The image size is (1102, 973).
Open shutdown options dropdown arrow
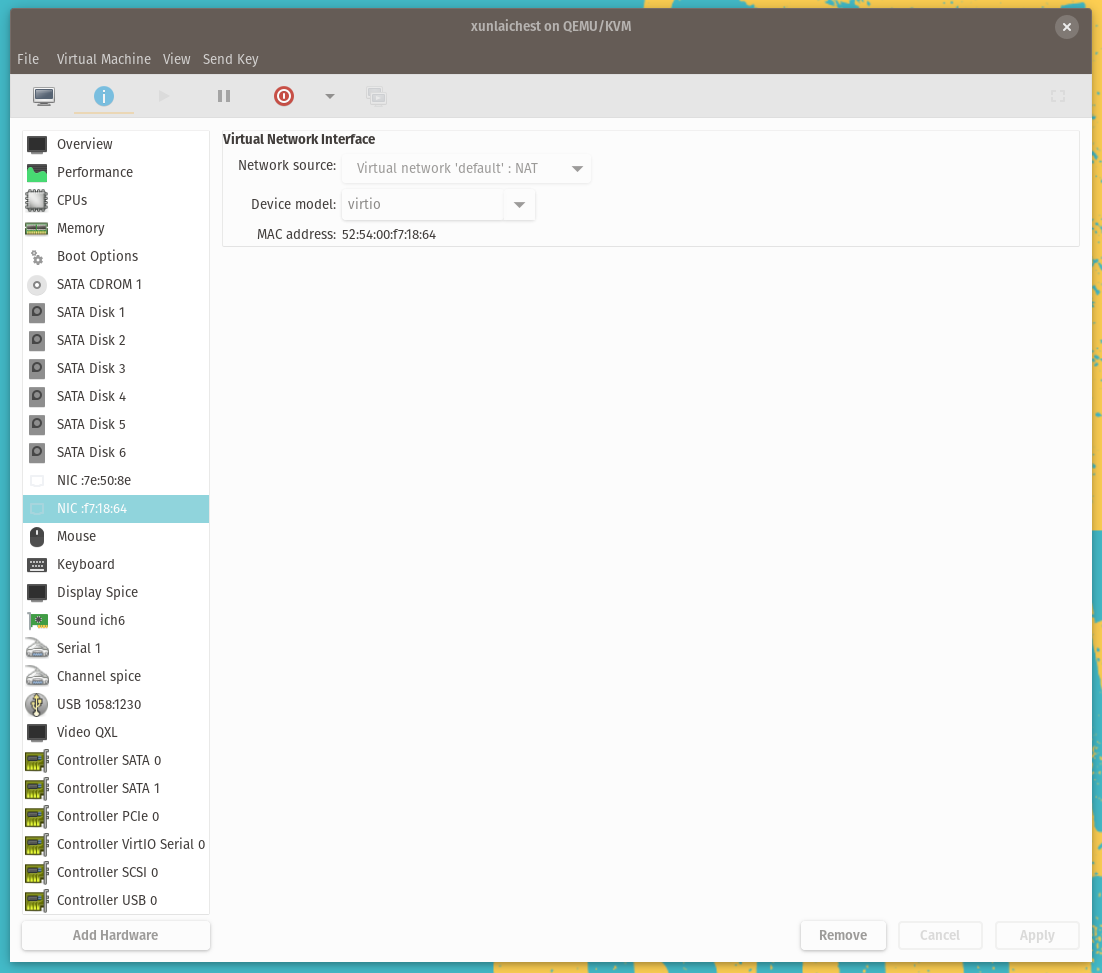tap(330, 96)
